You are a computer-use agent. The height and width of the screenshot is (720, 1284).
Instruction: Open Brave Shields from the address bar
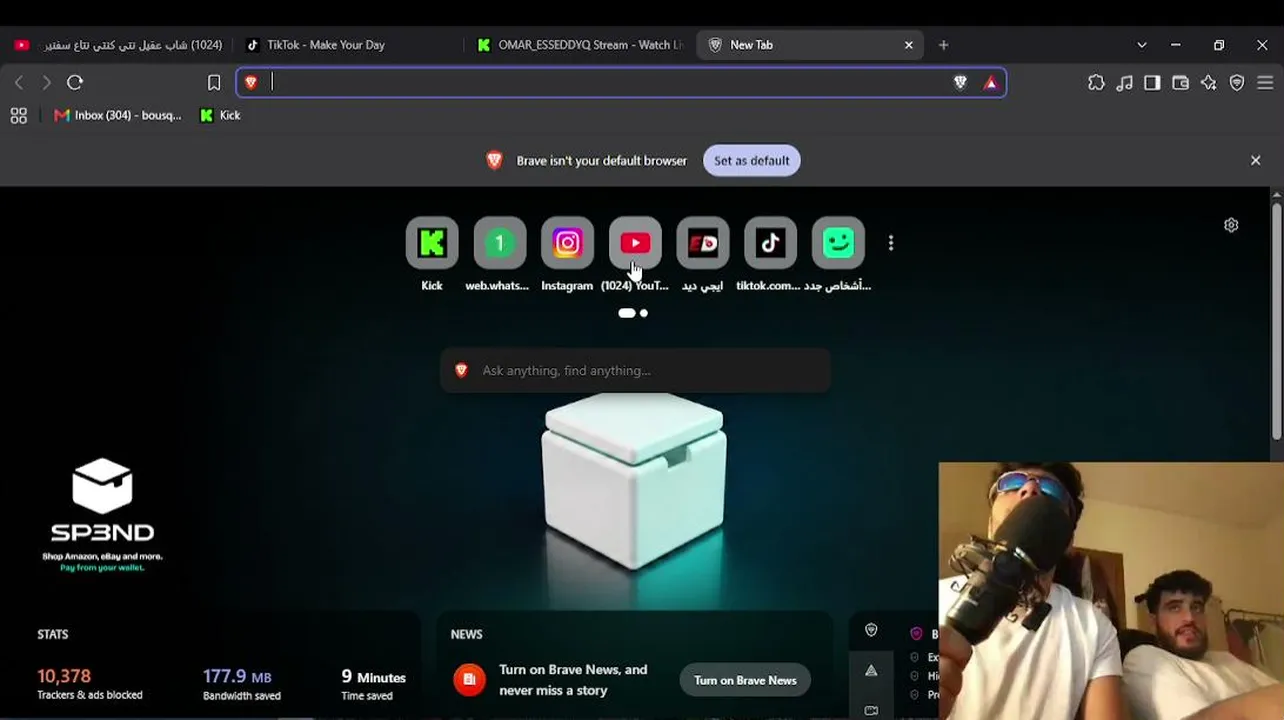click(960, 83)
